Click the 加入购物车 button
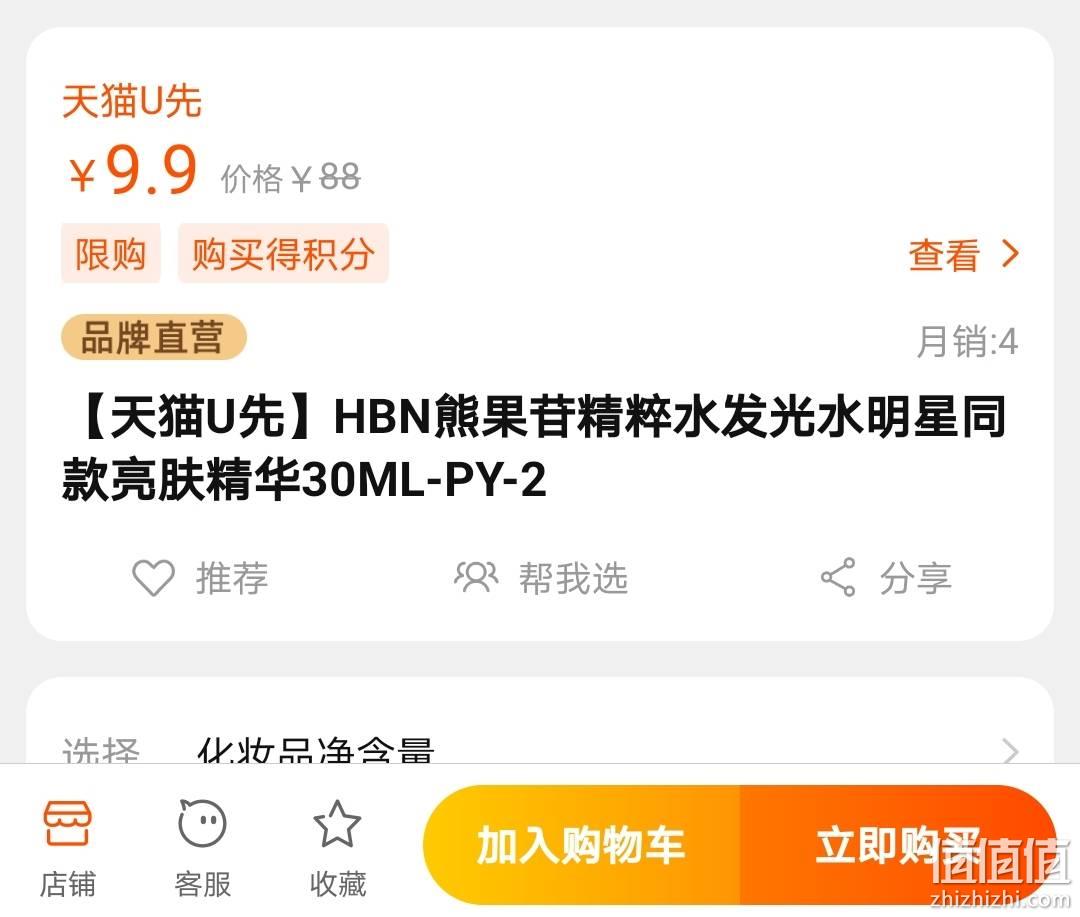This screenshot has width=1080, height=917. coord(581,845)
